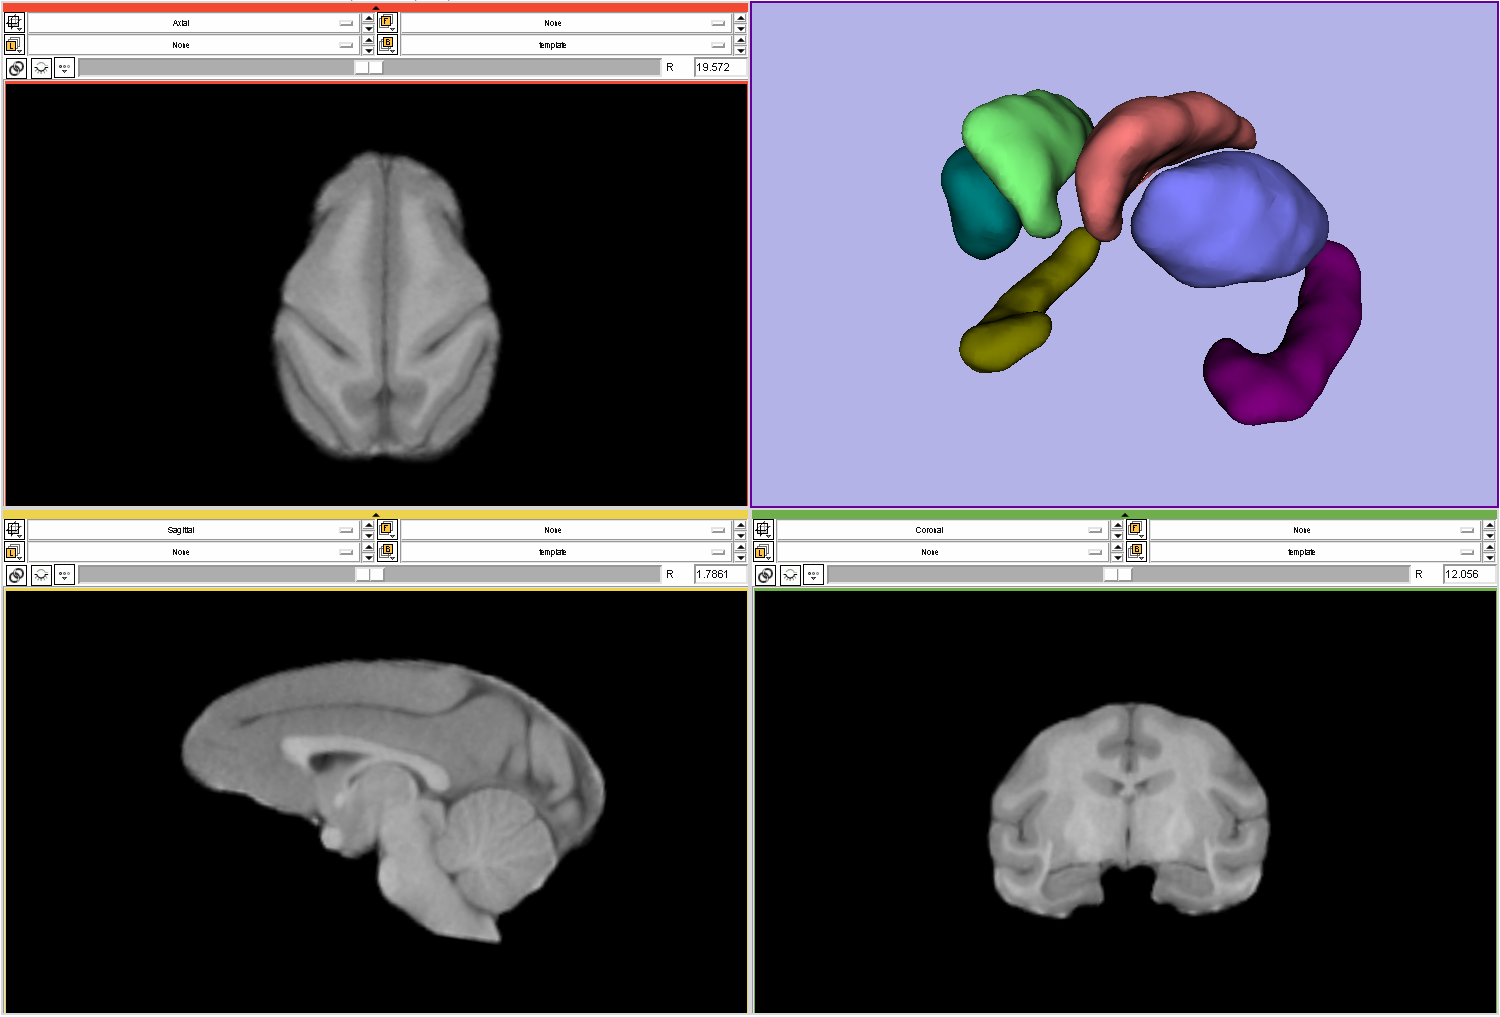Image resolution: width=1500 pixels, height=1017 pixels.
Task: Click the link slices icon in Axial viewer
Action: [16, 68]
